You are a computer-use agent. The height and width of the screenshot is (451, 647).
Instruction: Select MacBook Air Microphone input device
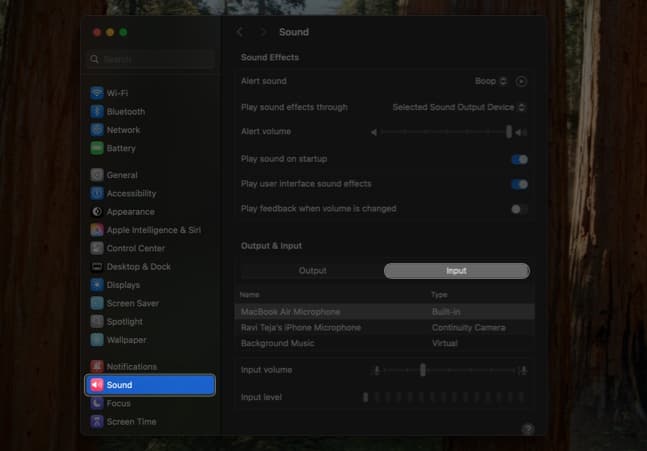[384, 312]
